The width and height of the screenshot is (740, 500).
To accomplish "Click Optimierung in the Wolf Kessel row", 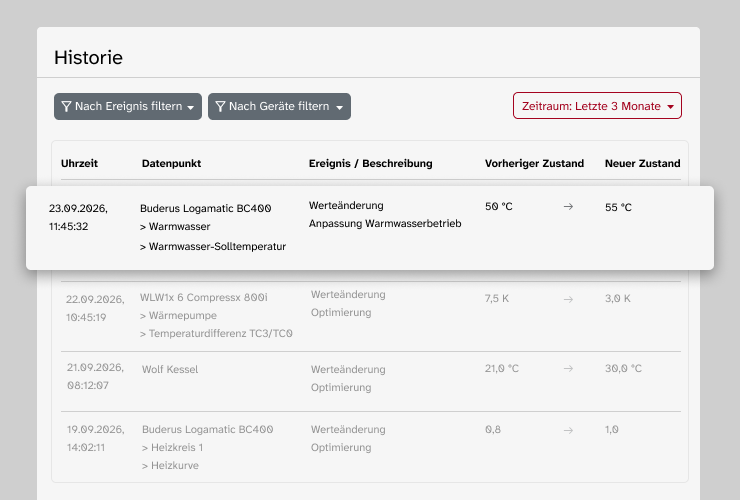I will click(x=341, y=387).
